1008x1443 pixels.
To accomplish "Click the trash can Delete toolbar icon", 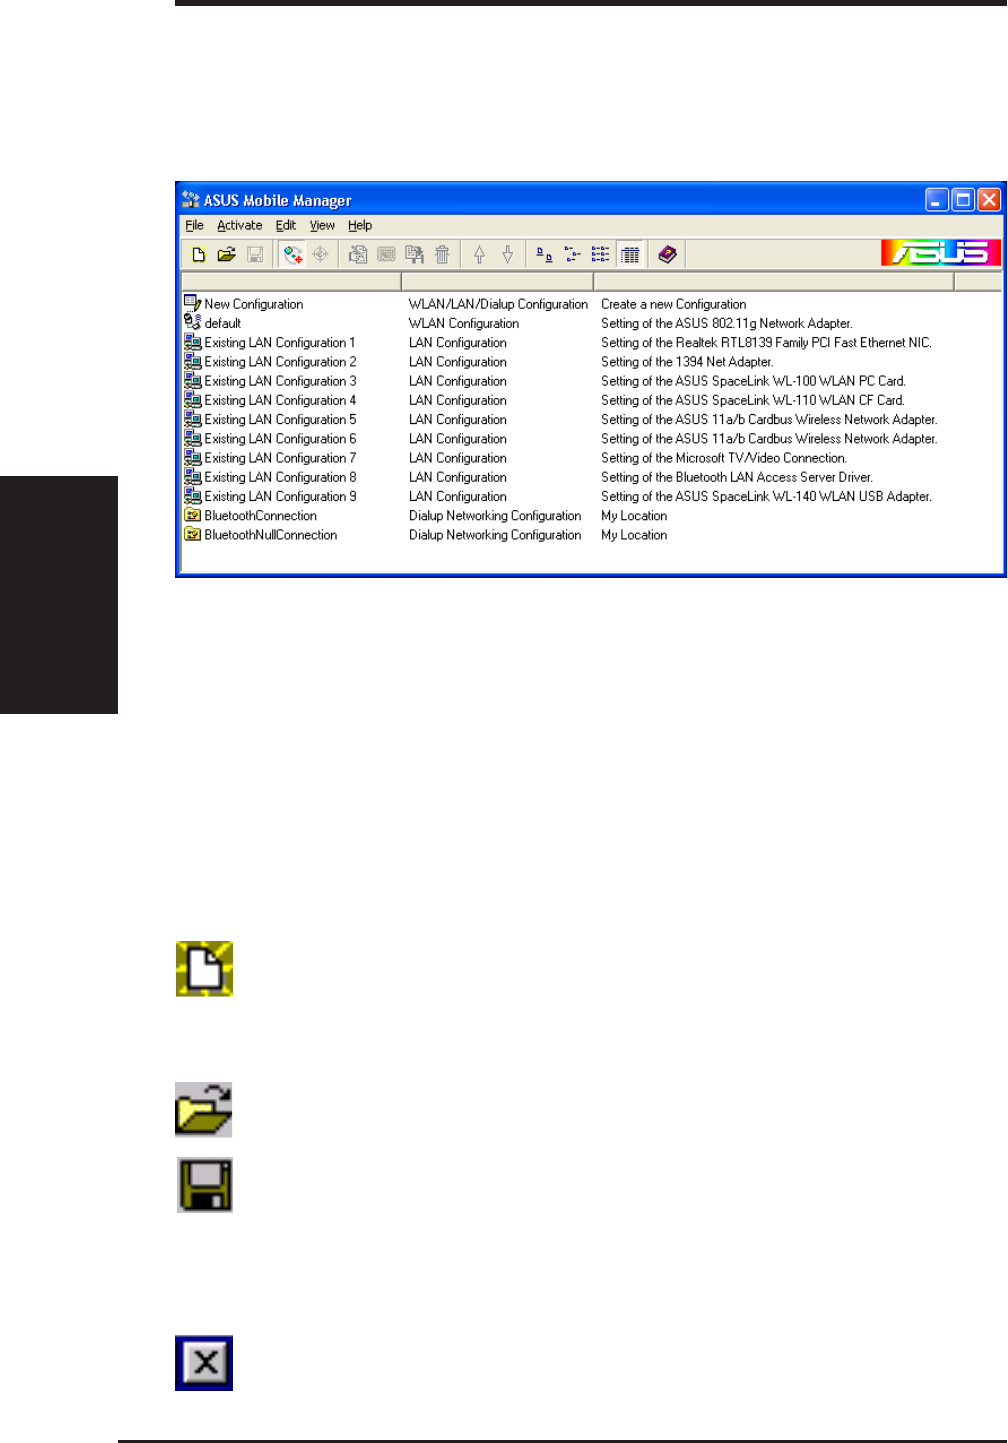I will pyautogui.click(x=442, y=255).
